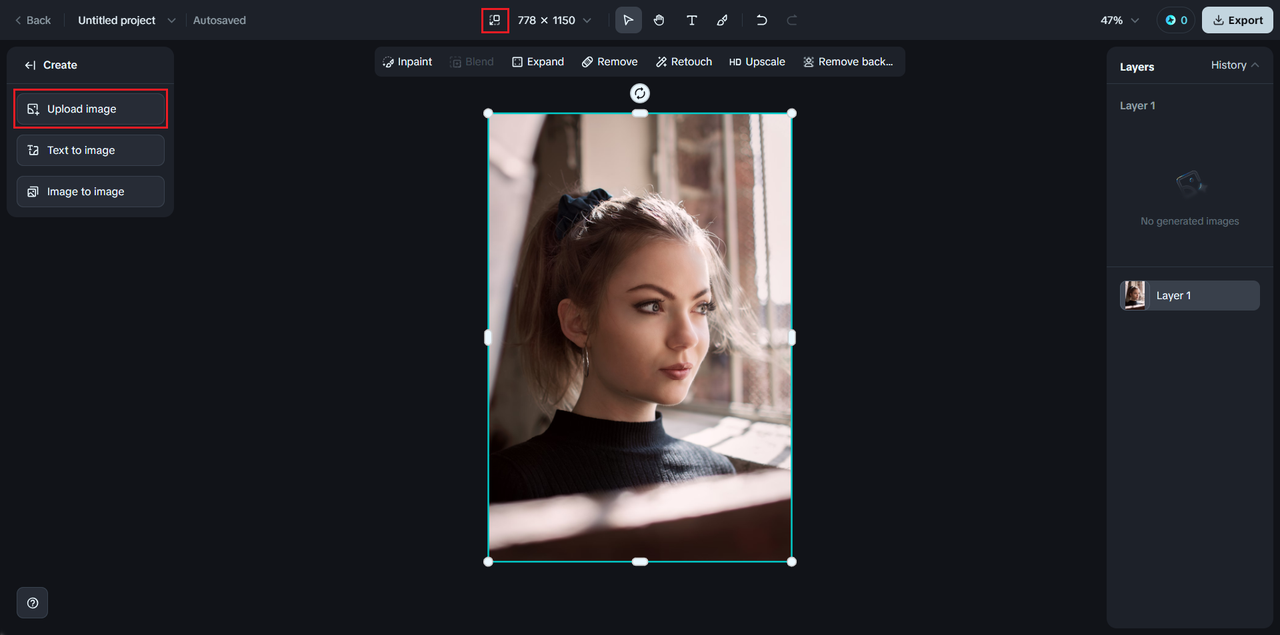The image size is (1280, 635).
Task: Switch to the Layers tab
Action: pyautogui.click(x=1137, y=66)
